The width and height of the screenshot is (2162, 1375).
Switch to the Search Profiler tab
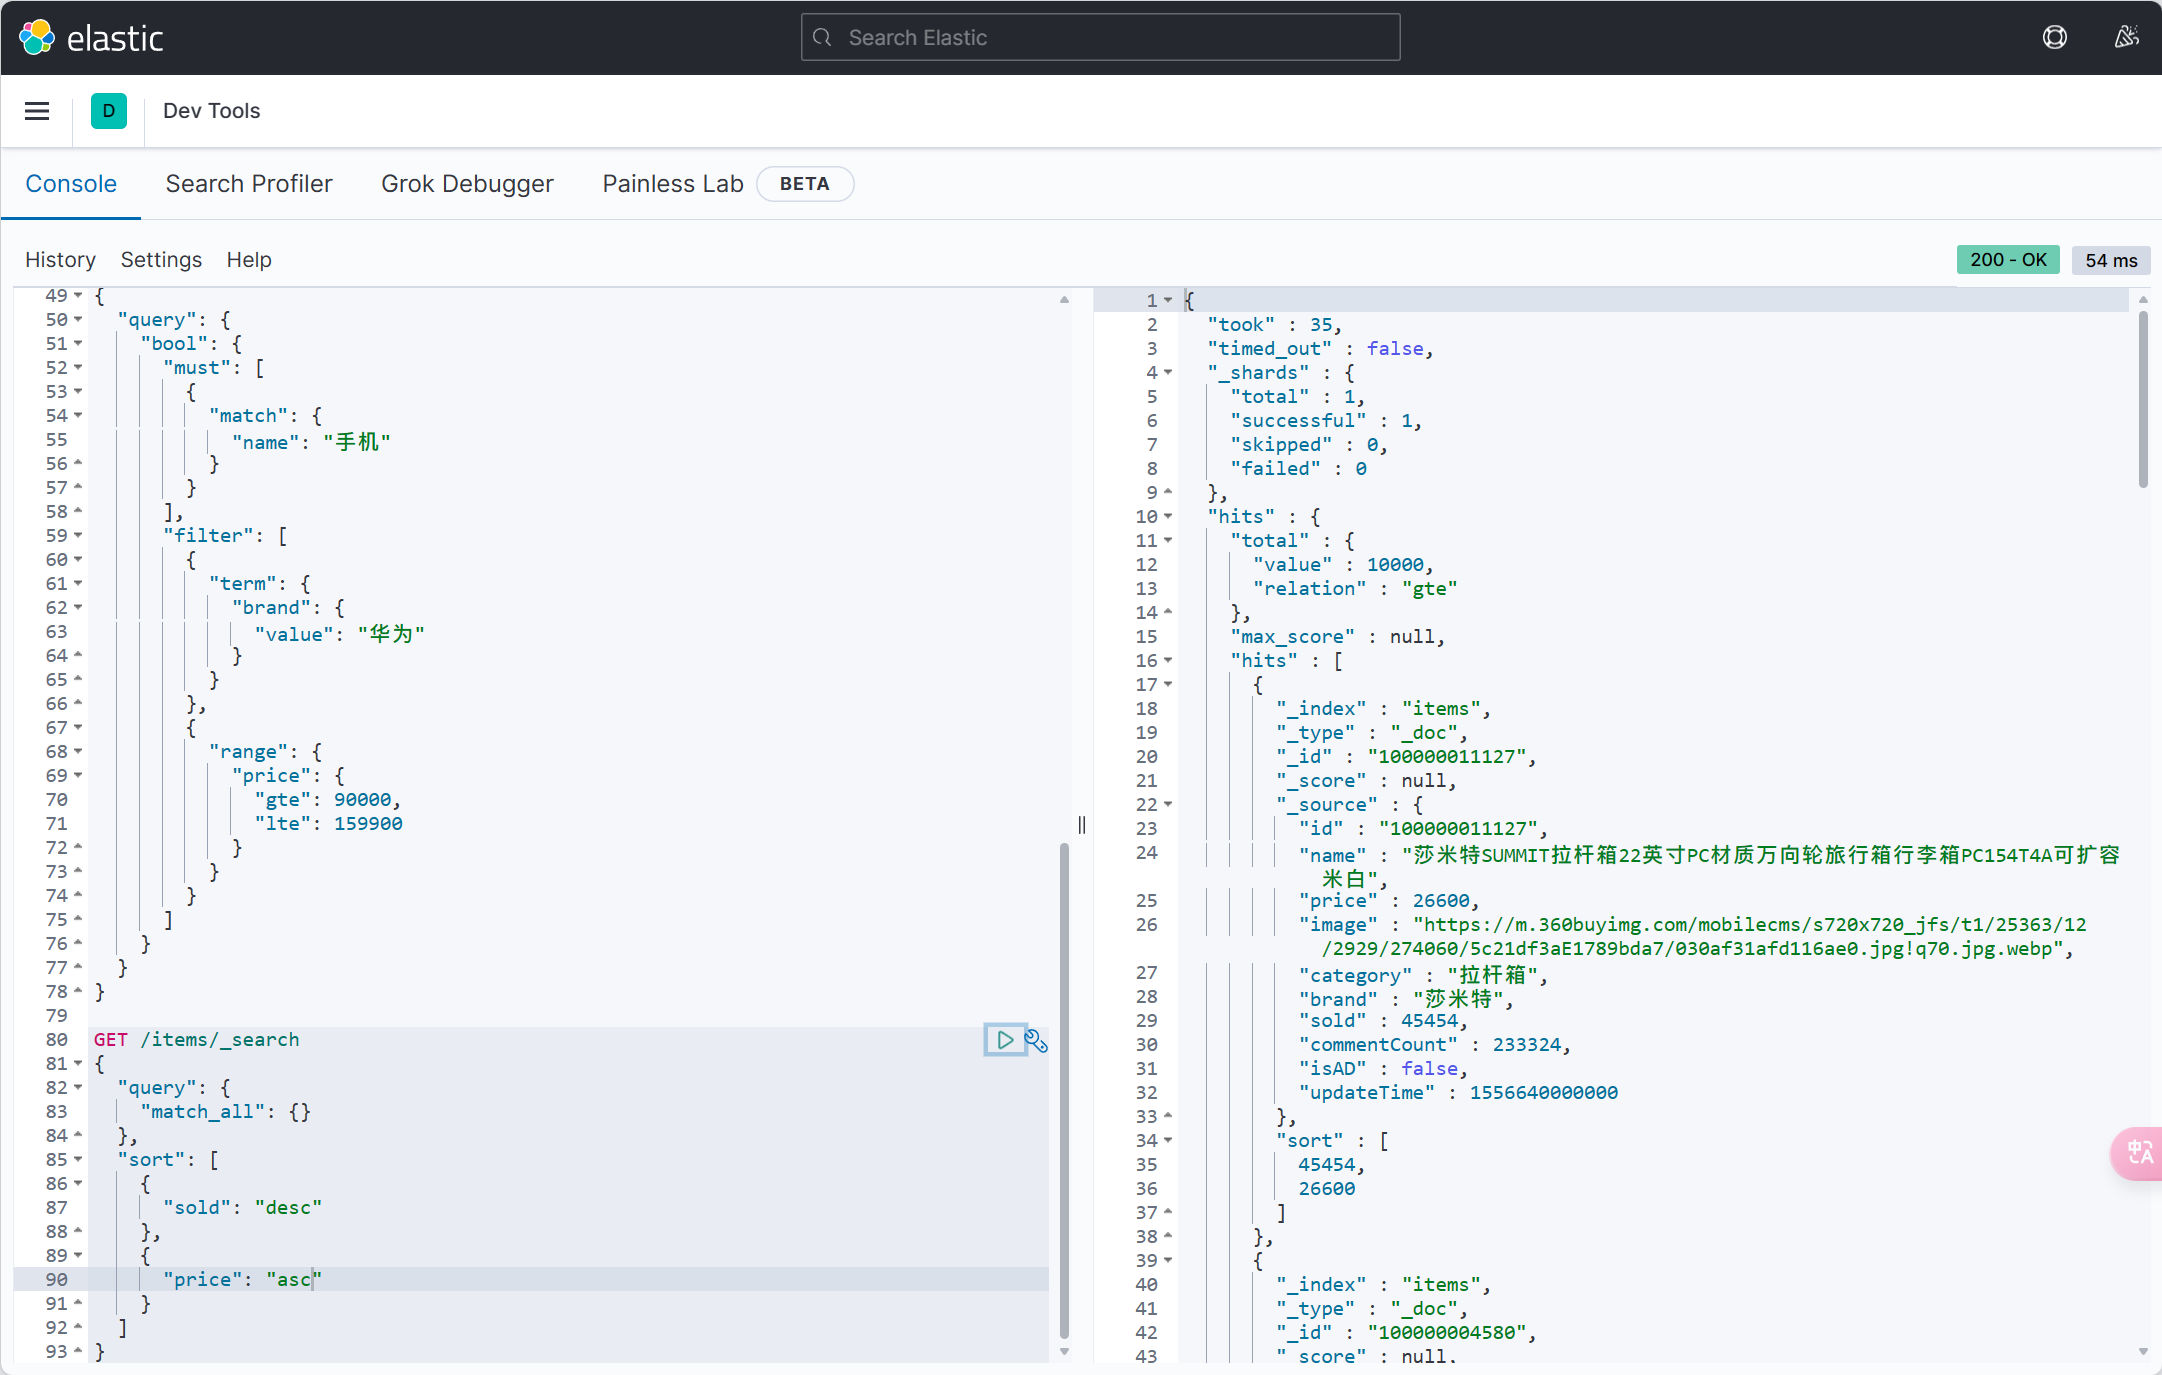click(249, 184)
